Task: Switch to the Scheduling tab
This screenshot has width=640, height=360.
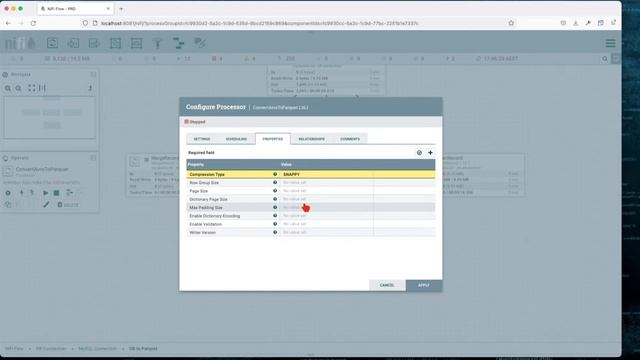Action: (236, 139)
